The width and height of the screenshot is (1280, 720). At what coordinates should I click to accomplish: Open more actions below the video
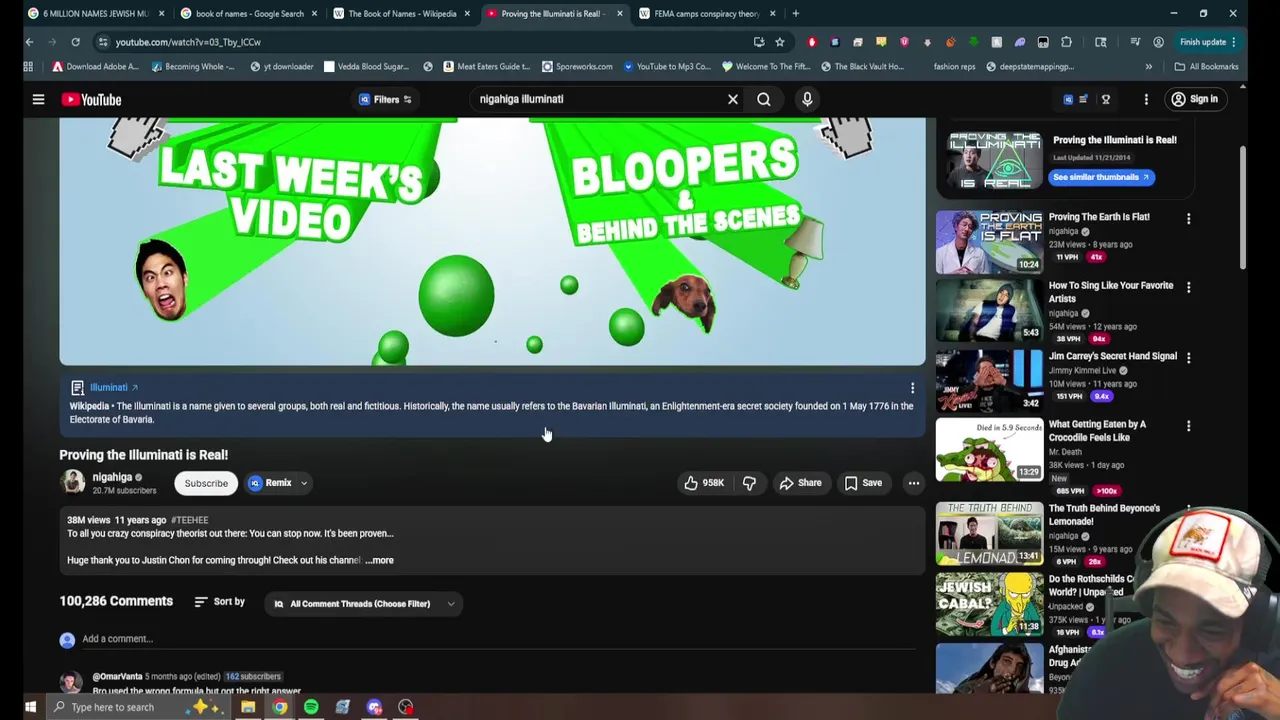coord(913,483)
